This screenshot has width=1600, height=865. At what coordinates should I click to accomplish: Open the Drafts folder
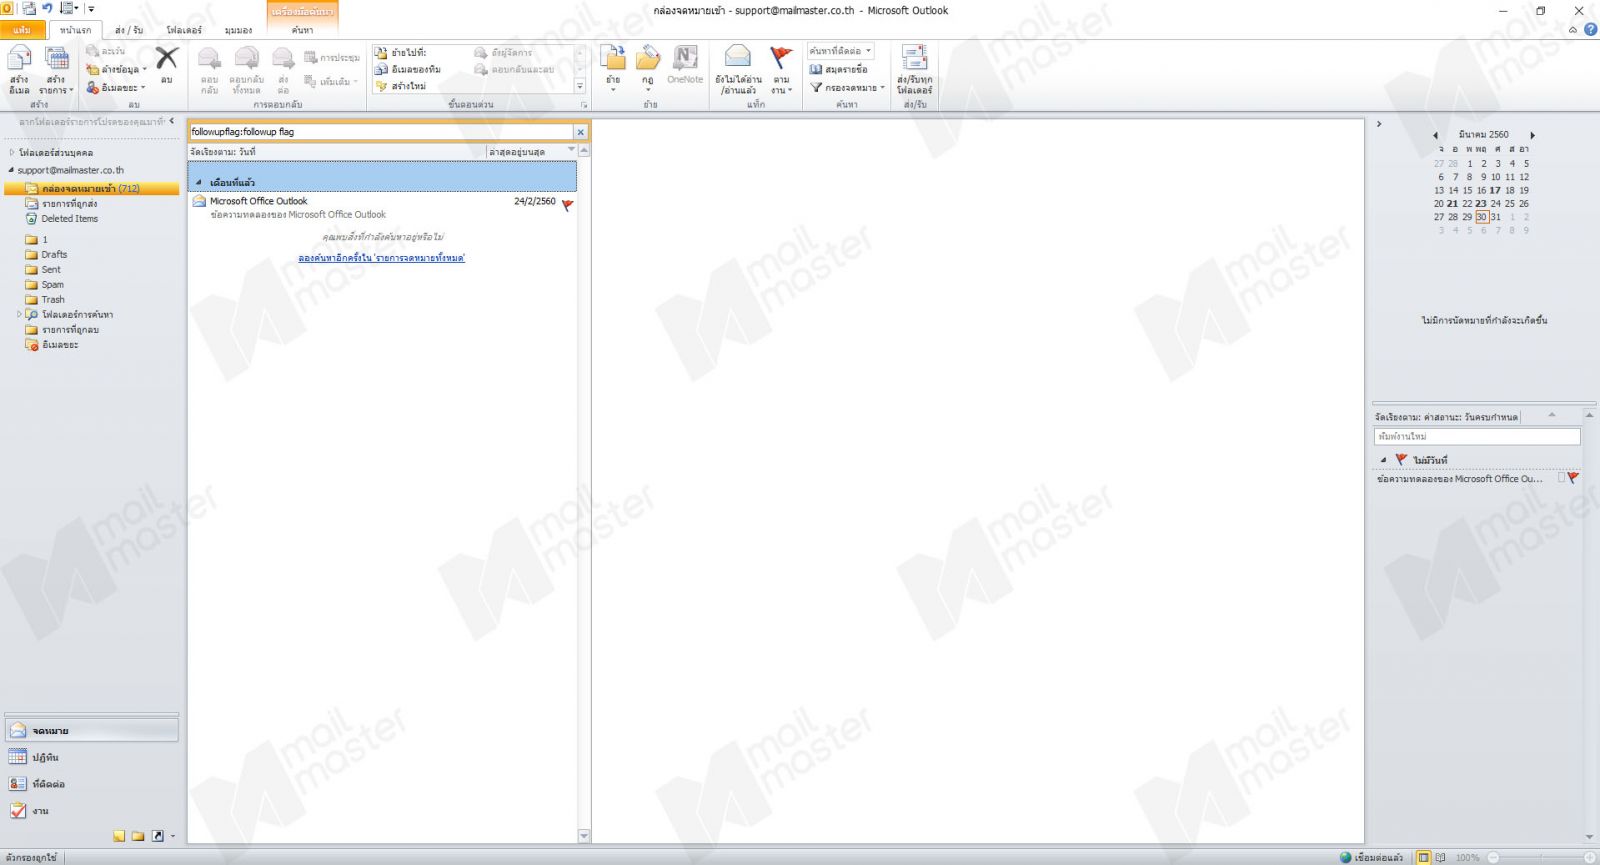click(54, 255)
